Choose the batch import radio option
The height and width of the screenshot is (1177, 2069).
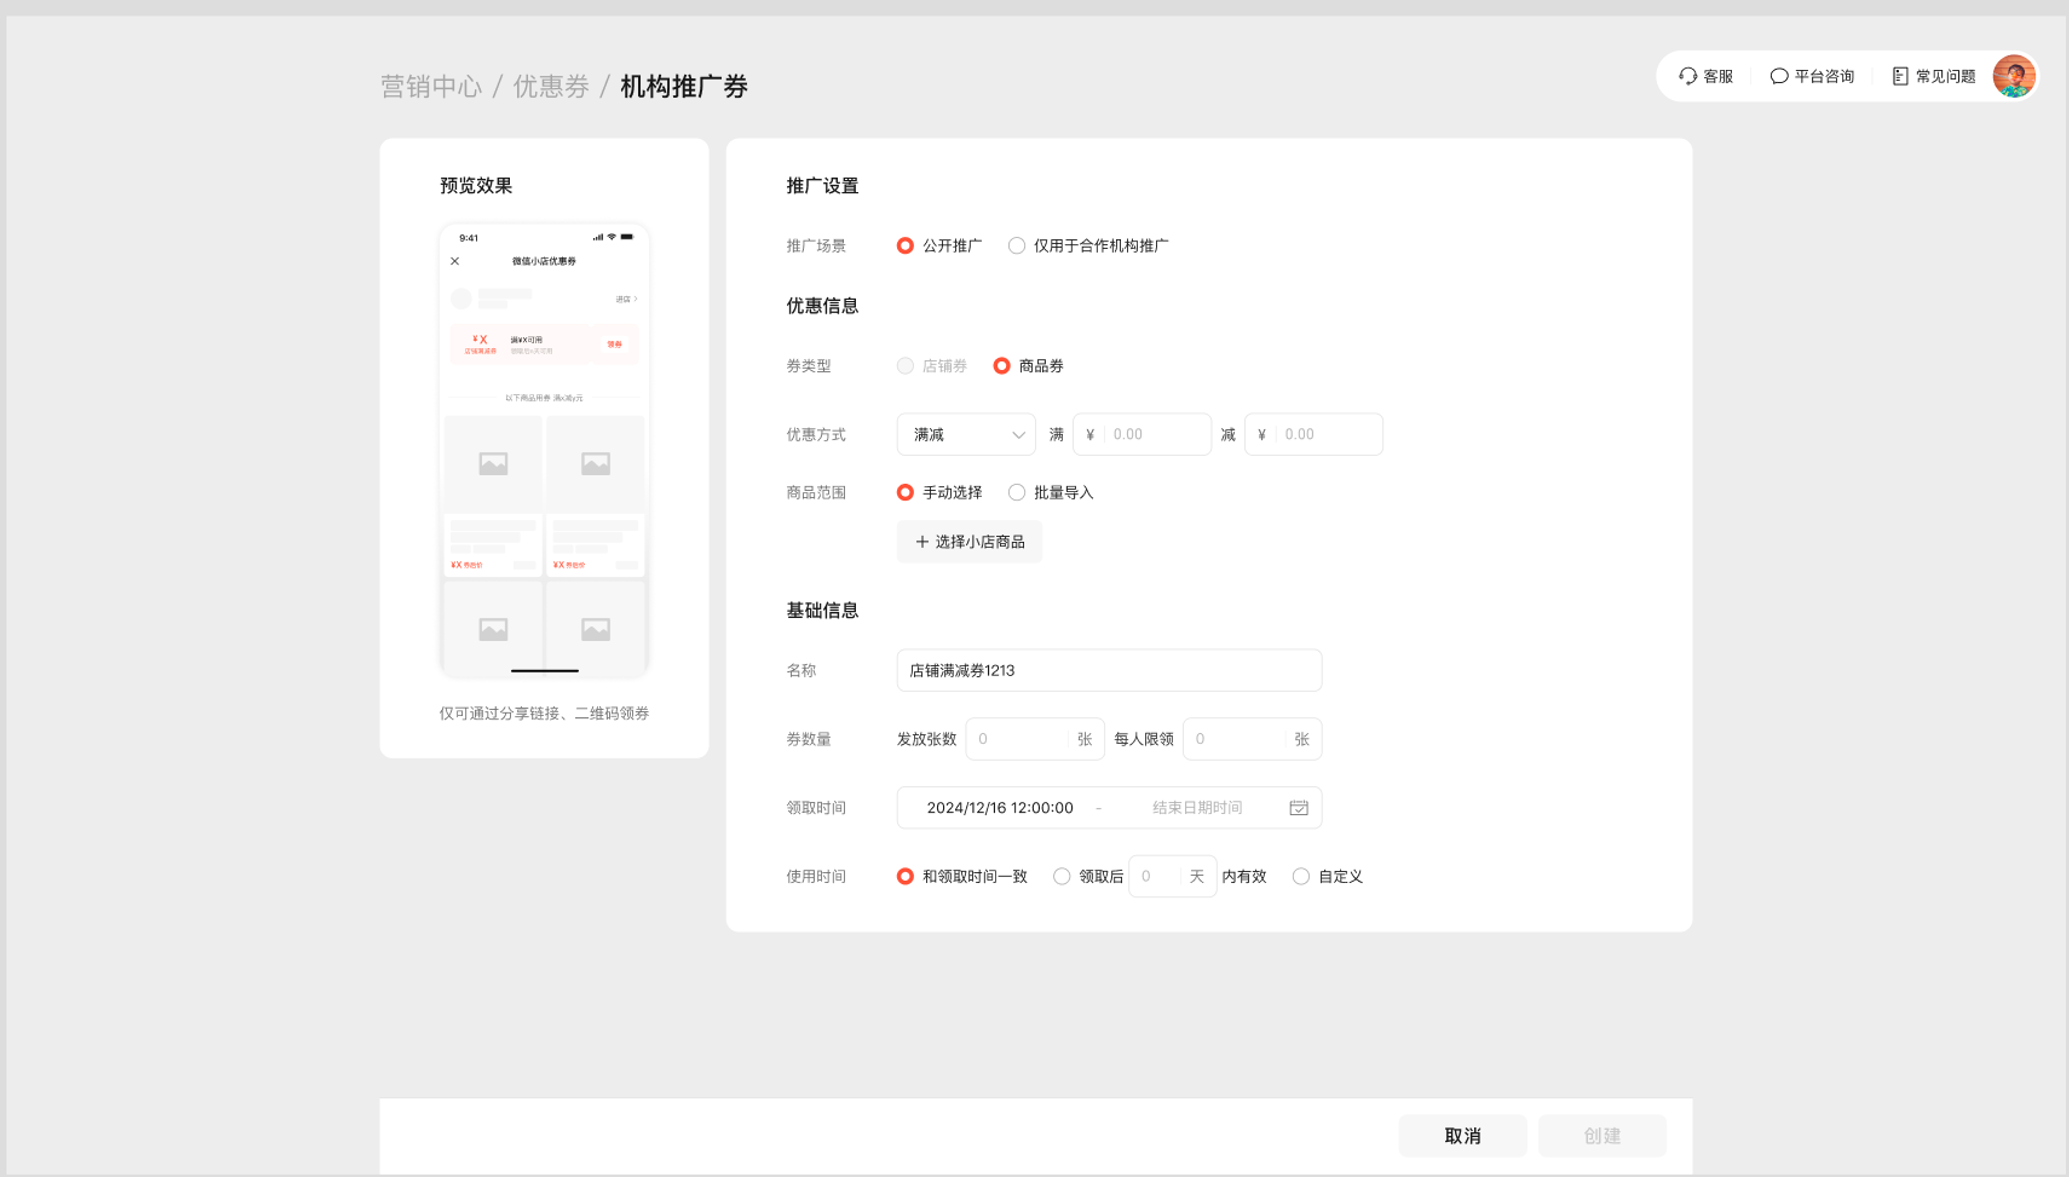coord(1017,493)
